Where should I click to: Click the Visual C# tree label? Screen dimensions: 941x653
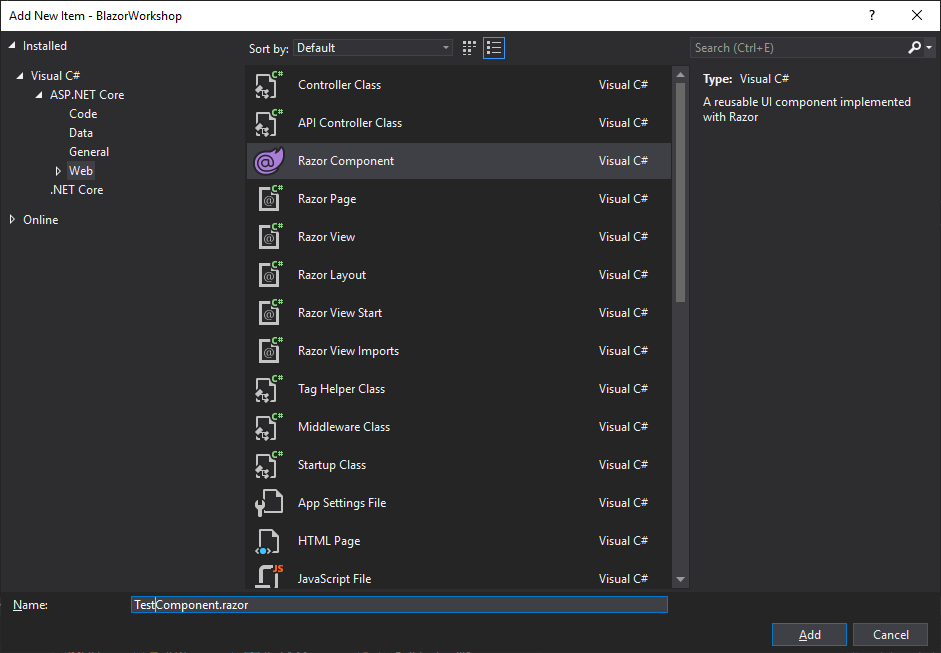point(55,76)
